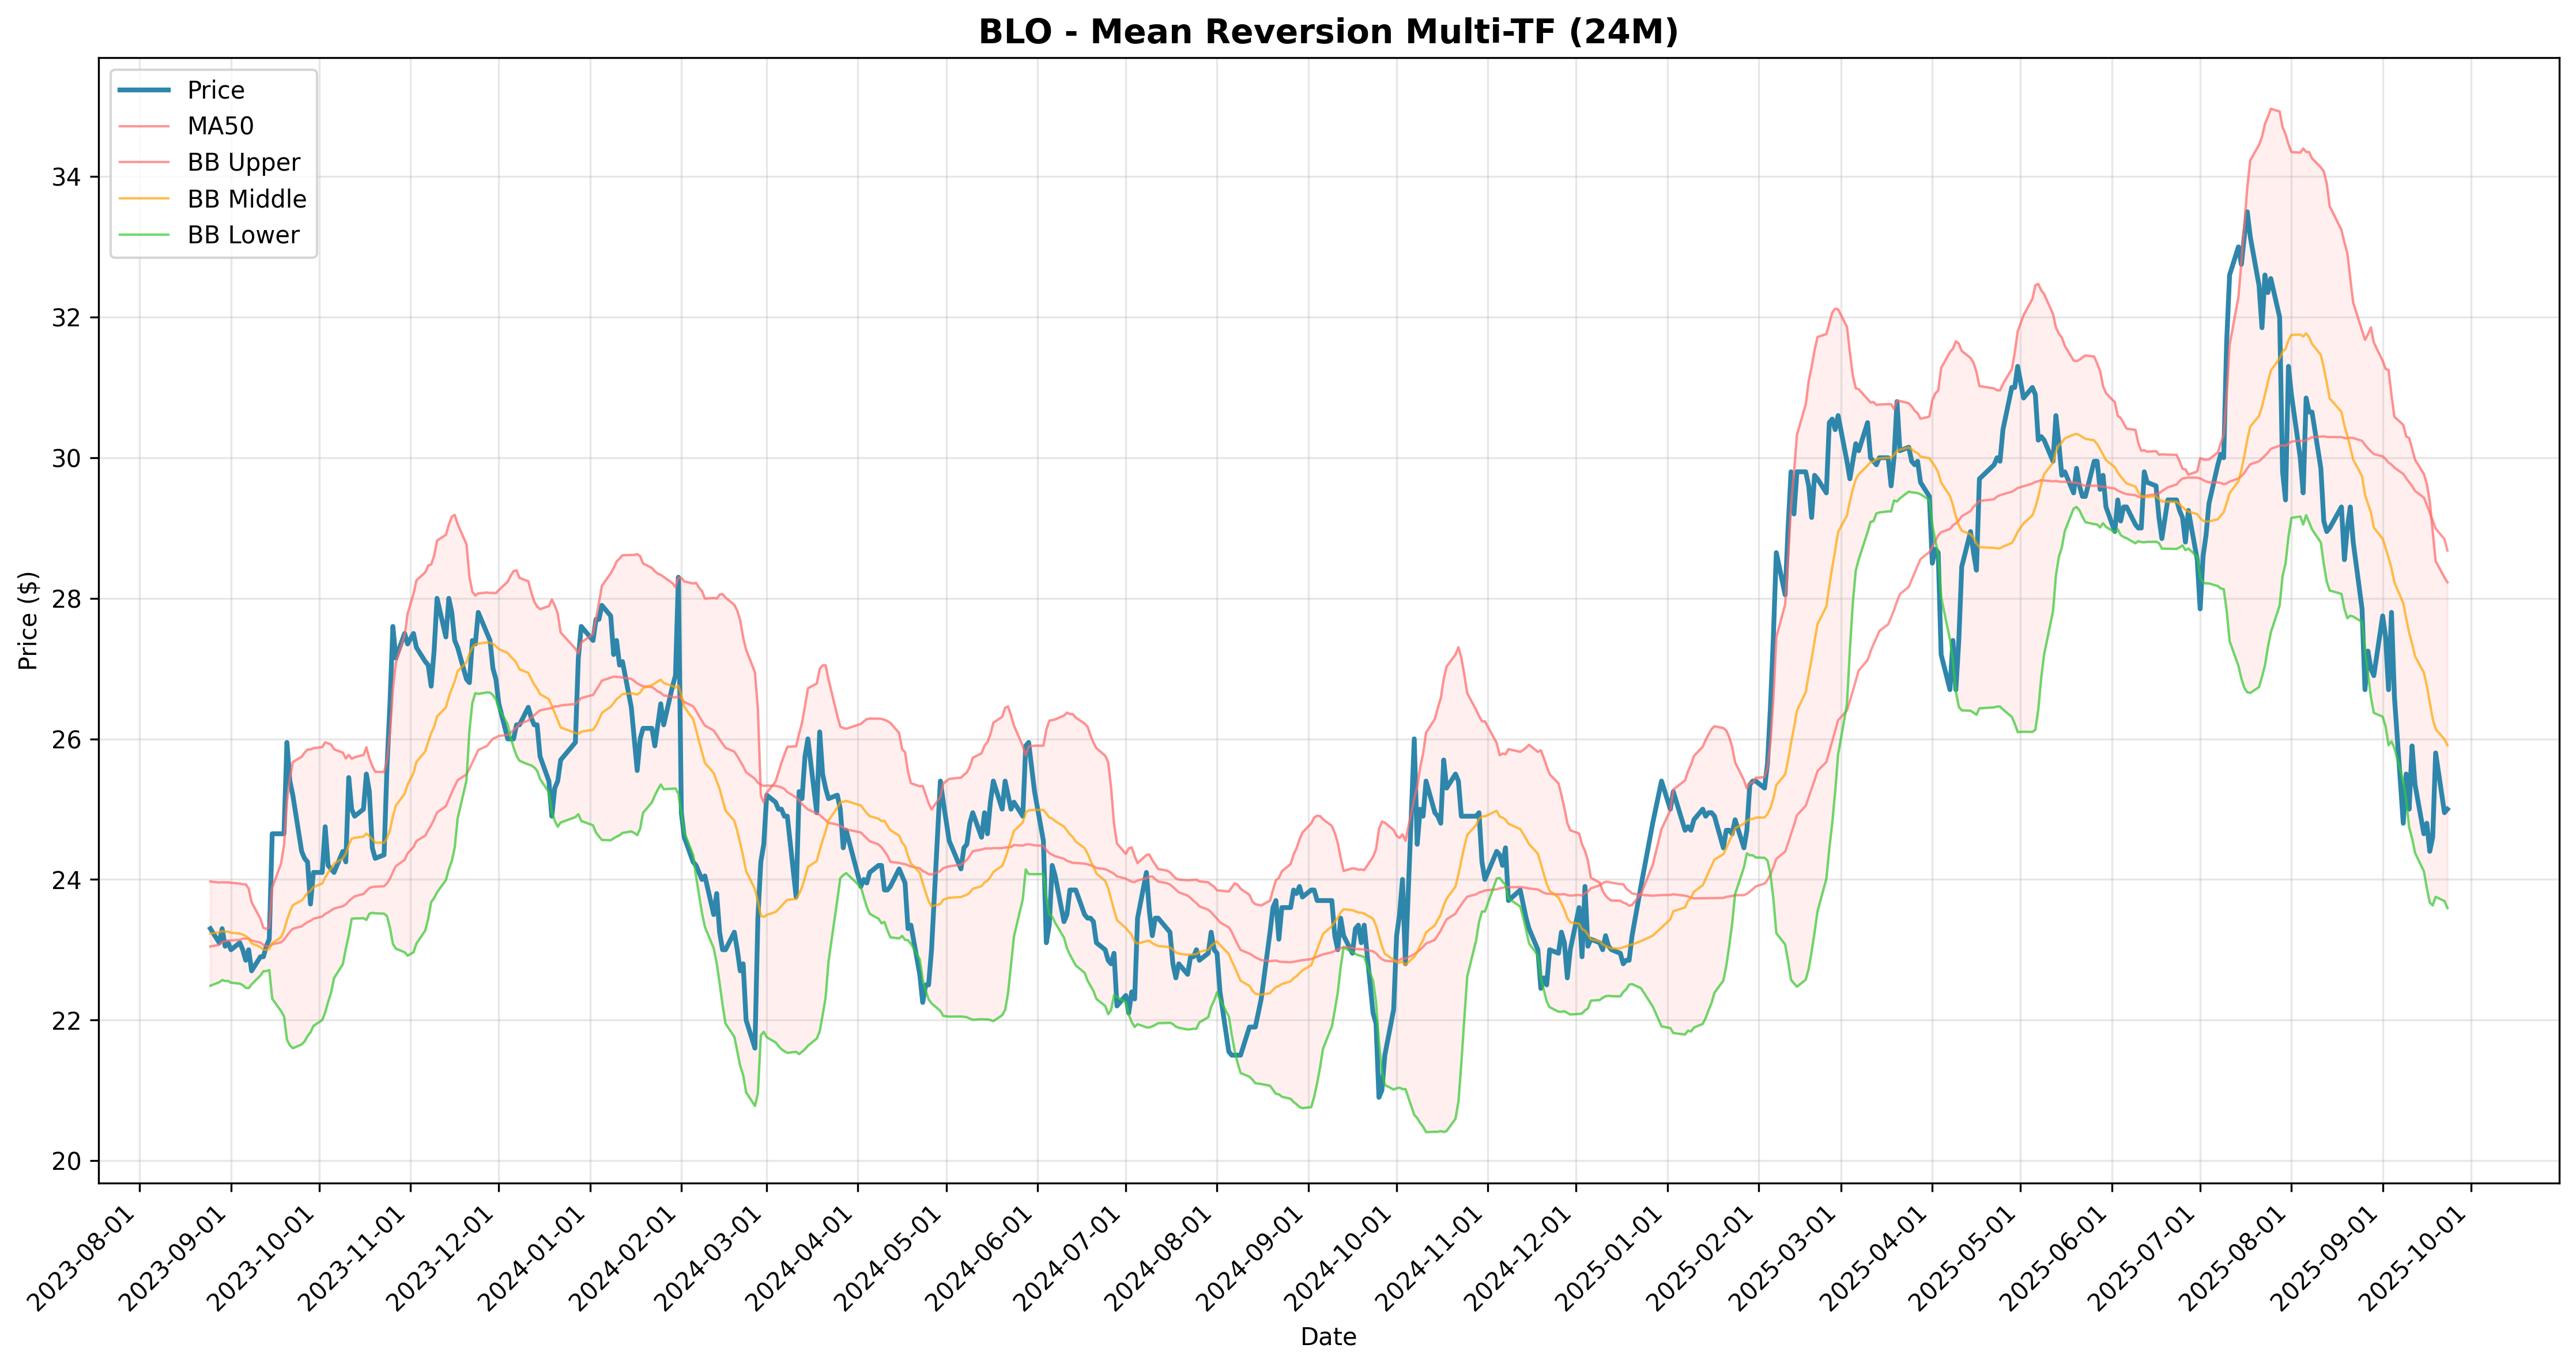This screenshot has width=2576, height=1367.
Task: Click the BB Upper legend label
Action: click(x=244, y=162)
